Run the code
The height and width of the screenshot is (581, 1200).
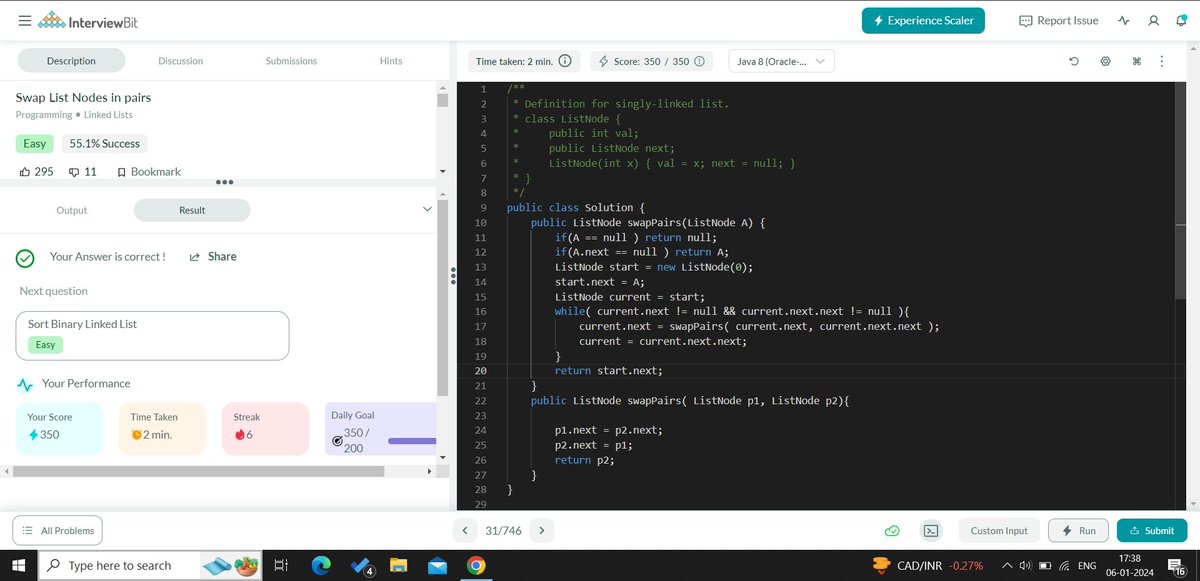(x=1078, y=531)
